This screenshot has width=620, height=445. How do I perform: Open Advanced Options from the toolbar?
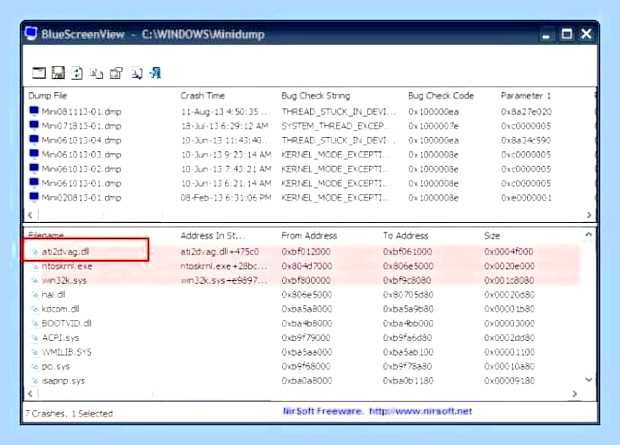[39, 73]
